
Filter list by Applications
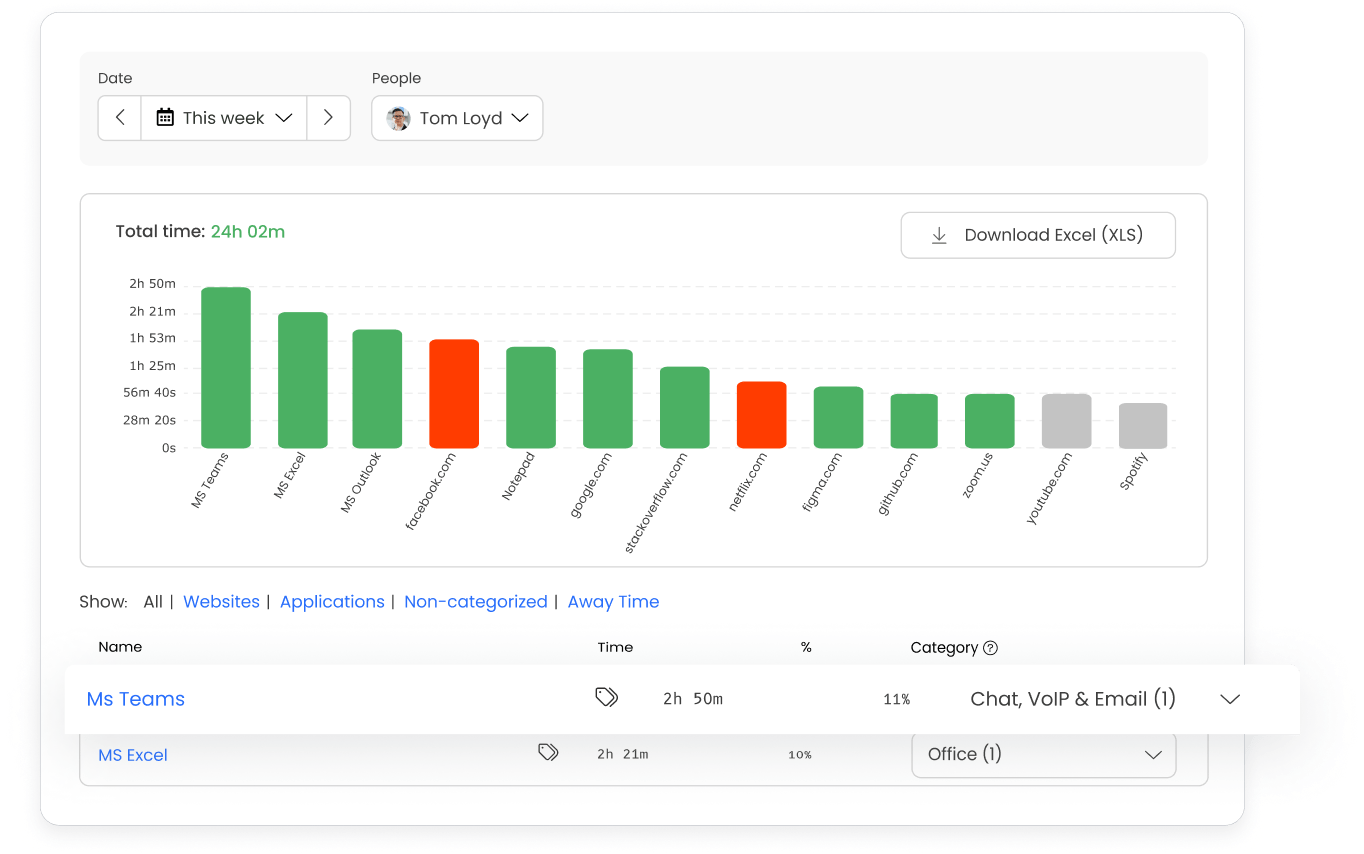coord(332,602)
